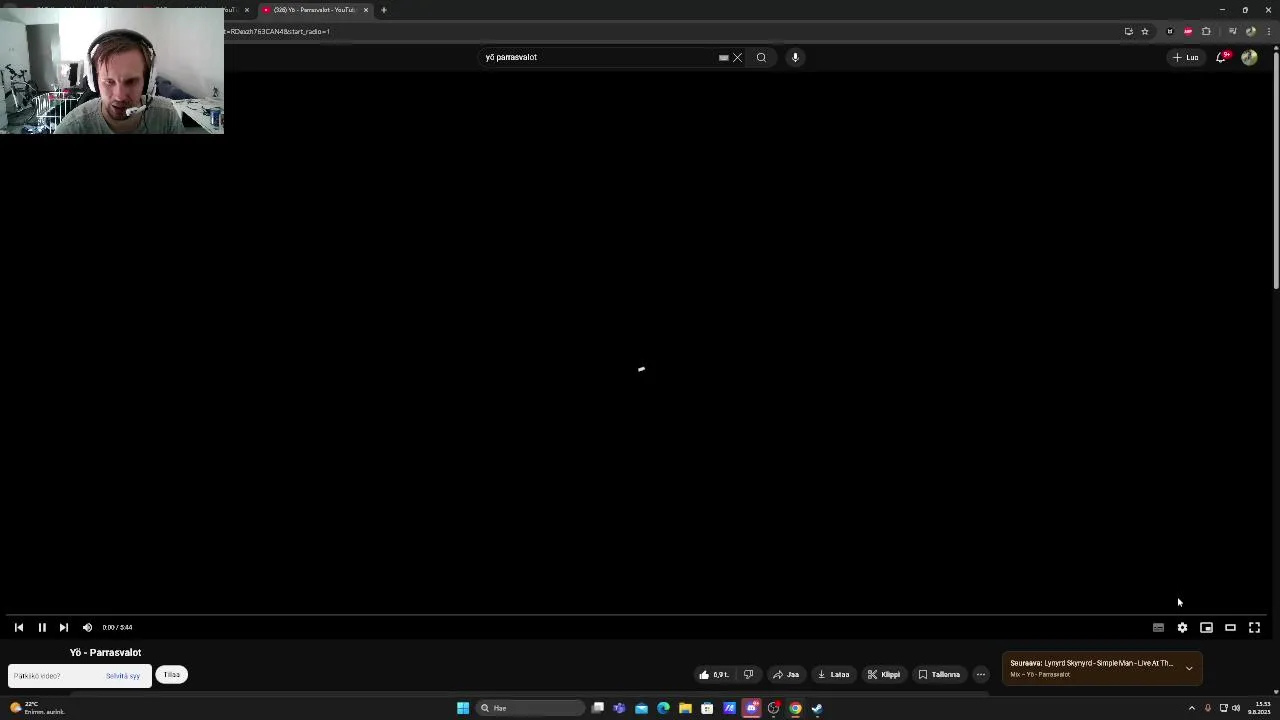Image resolution: width=1280 pixels, height=720 pixels.
Task: Pause the video playback
Action: click(42, 627)
